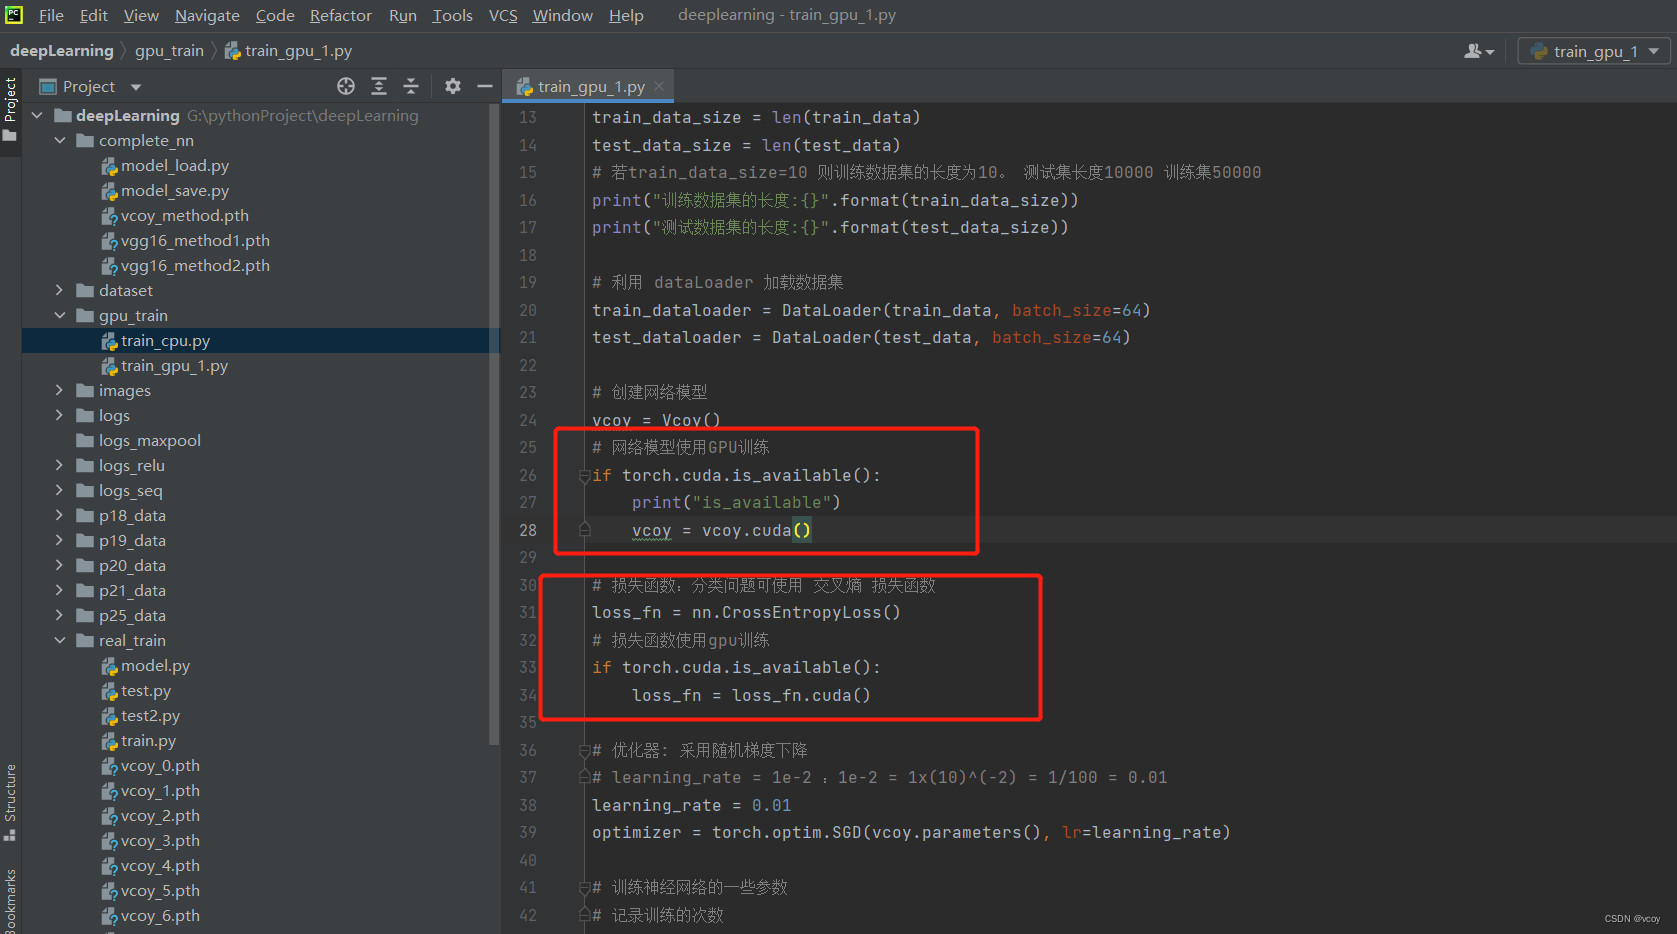Toggle the Project tool window side tab
The image size is (1677, 934).
[x=10, y=109]
